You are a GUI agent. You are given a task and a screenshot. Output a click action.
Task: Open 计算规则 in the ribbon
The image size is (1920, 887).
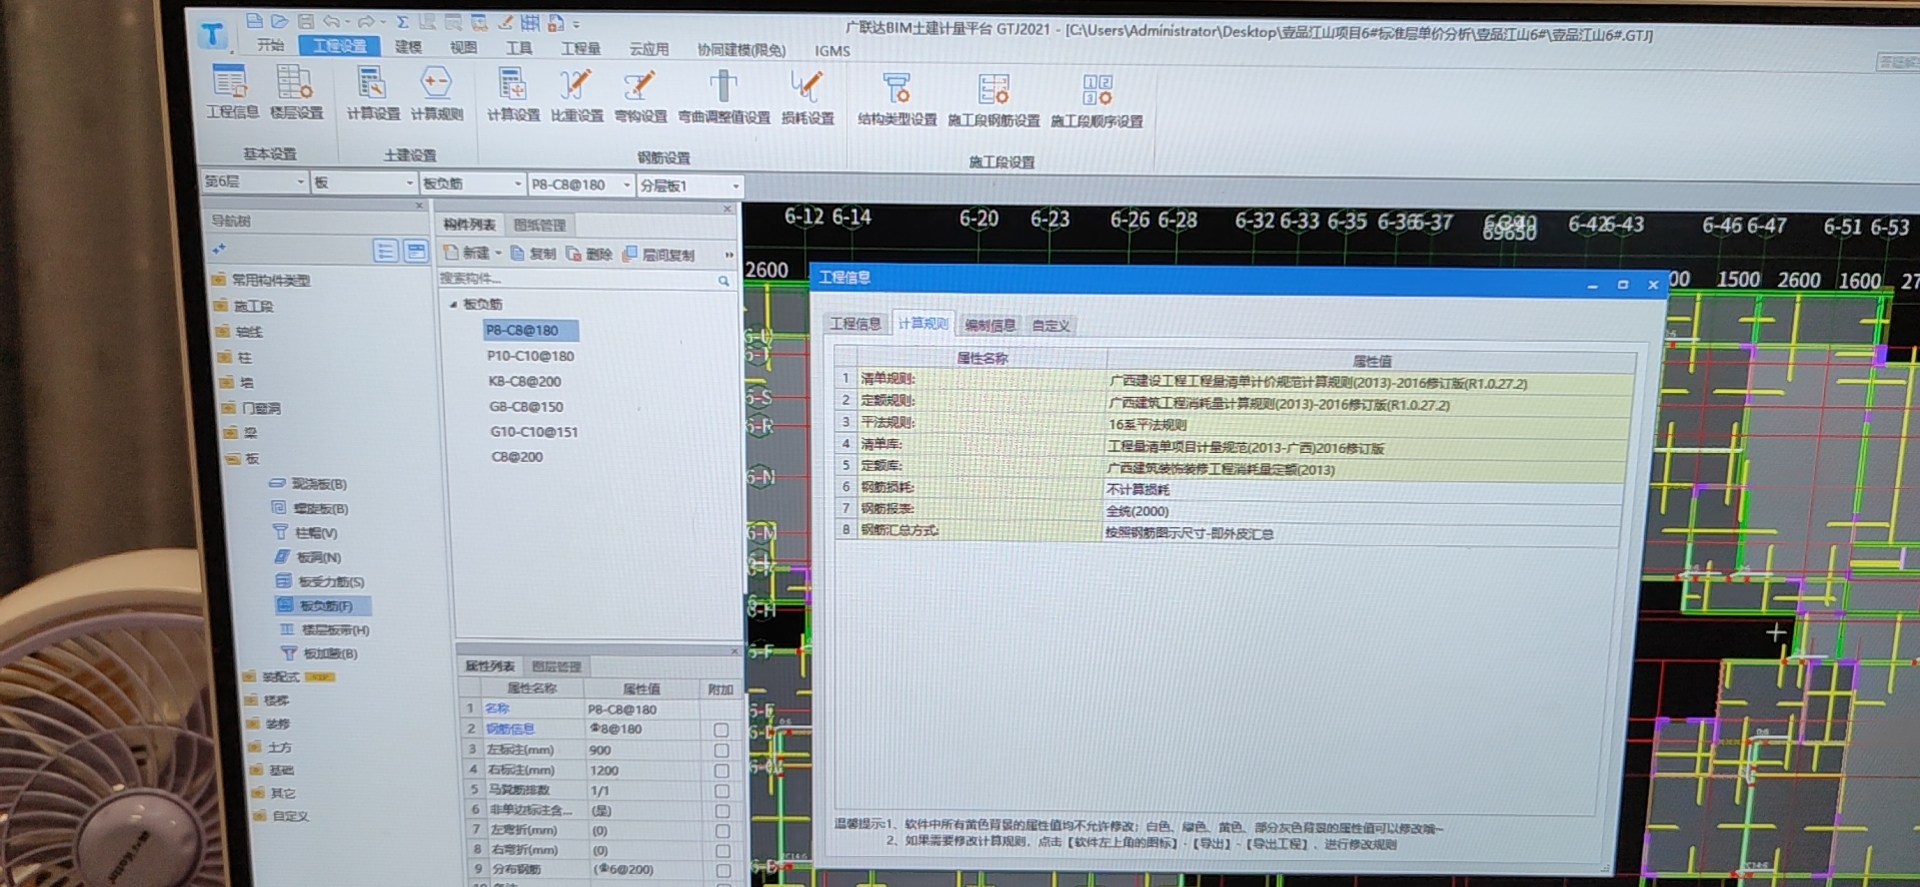[x=436, y=94]
